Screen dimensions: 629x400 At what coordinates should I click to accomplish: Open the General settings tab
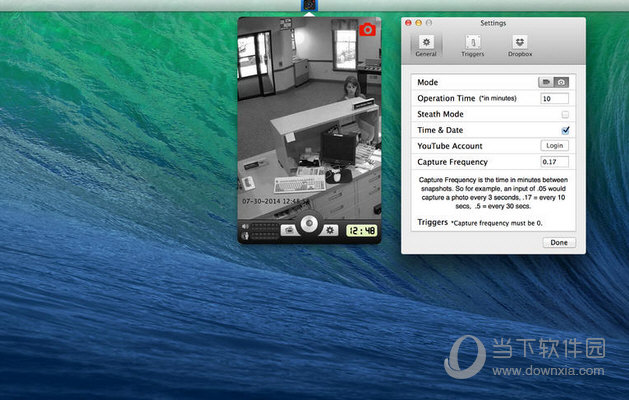[x=426, y=46]
